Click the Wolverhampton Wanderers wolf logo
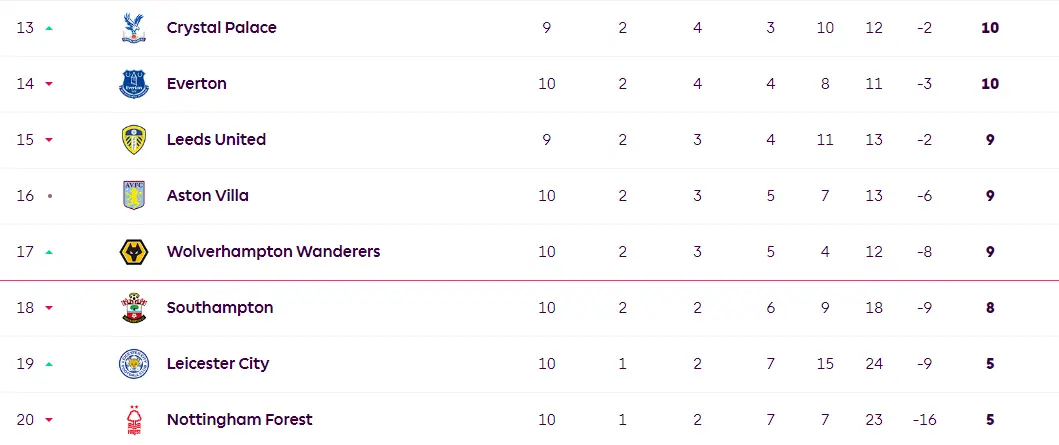1059x445 pixels. tap(133, 252)
